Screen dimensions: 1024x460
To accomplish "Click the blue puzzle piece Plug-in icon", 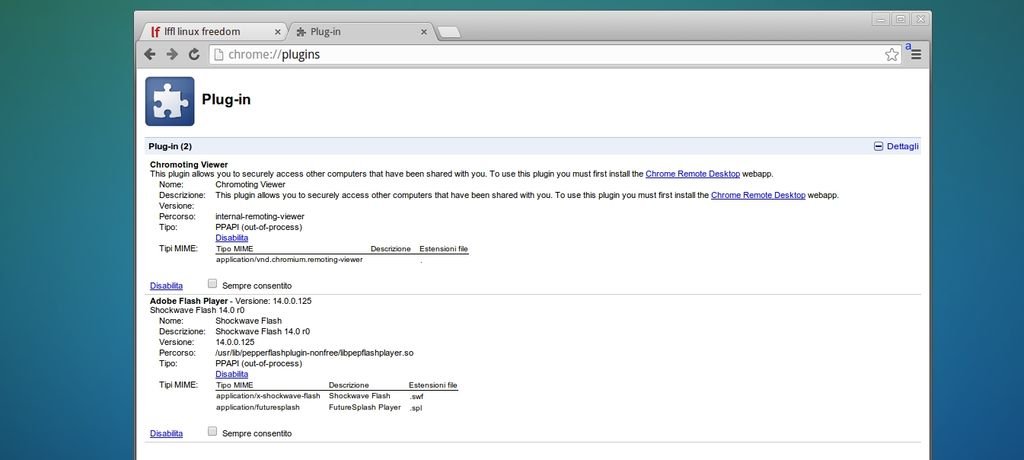I will pyautogui.click(x=170, y=101).
